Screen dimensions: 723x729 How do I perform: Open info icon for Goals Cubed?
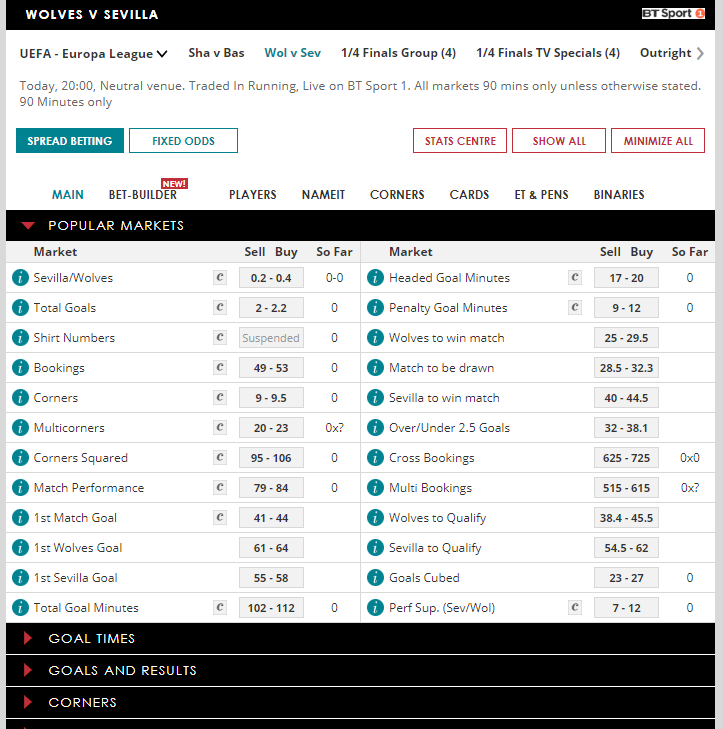[375, 577]
